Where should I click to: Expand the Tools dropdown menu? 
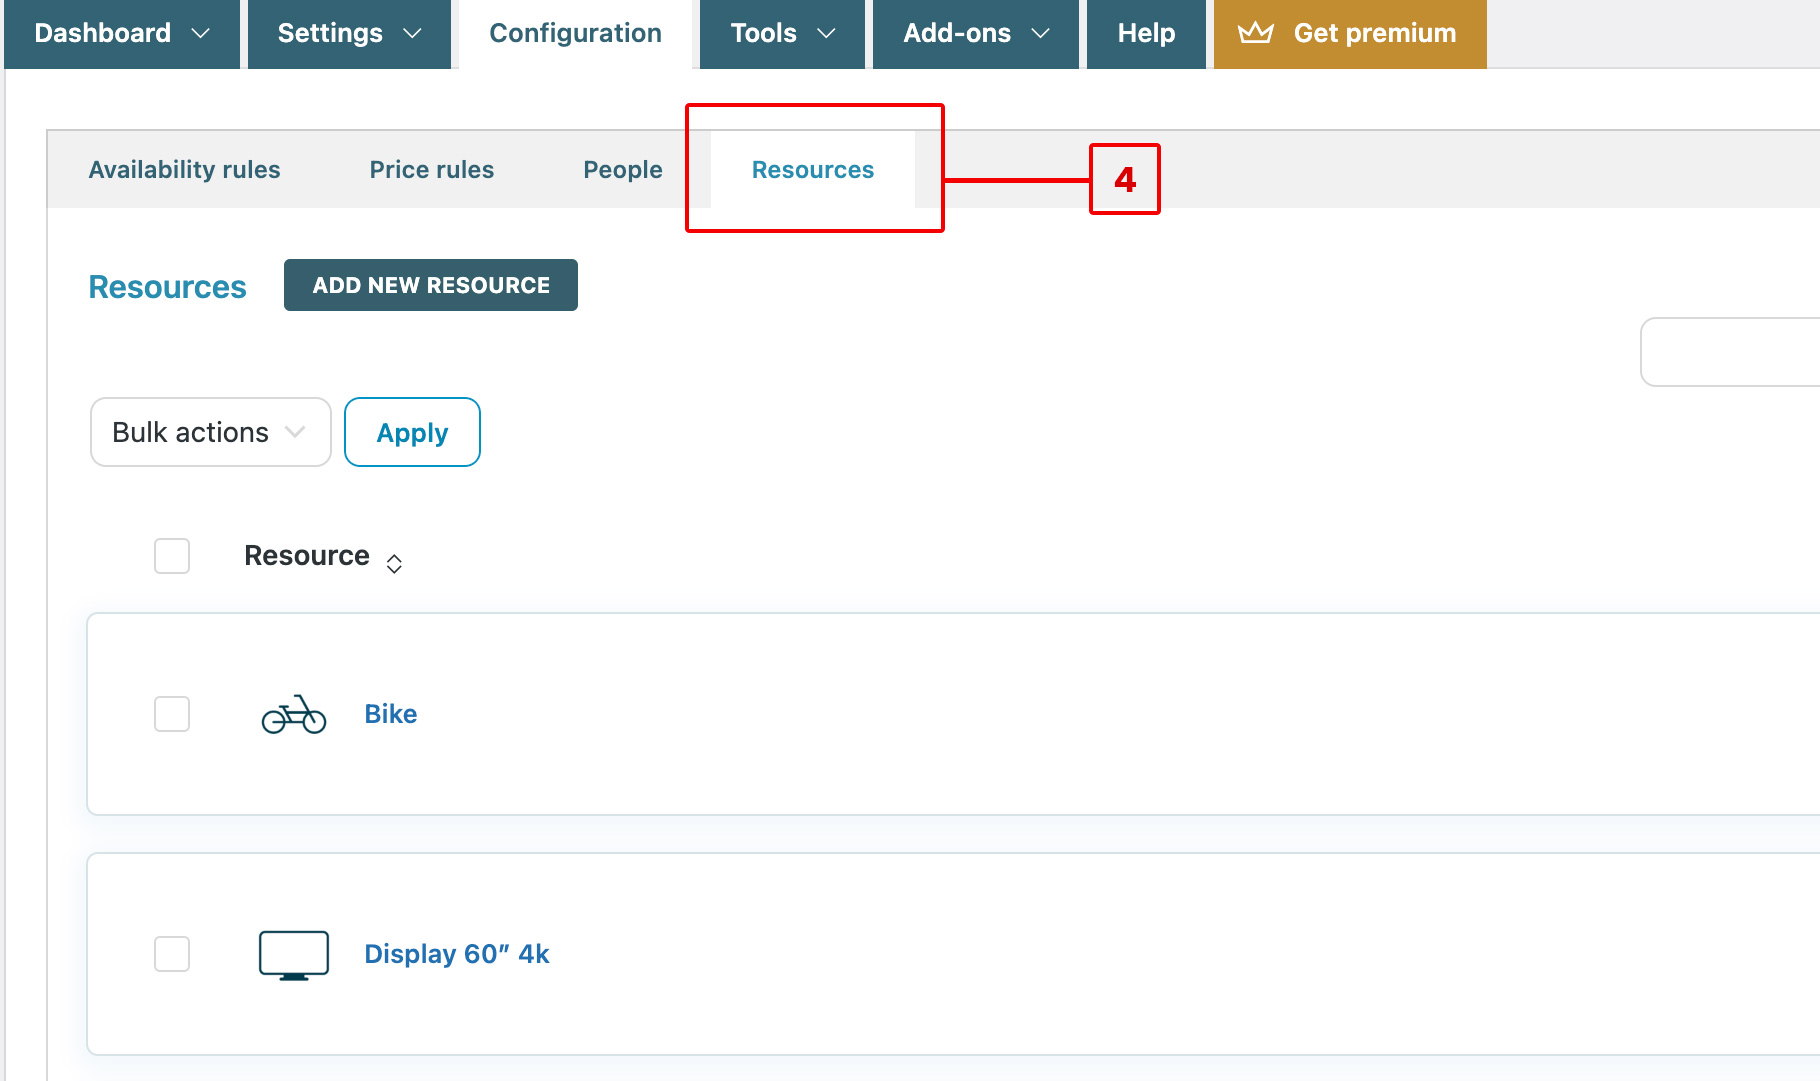click(781, 33)
